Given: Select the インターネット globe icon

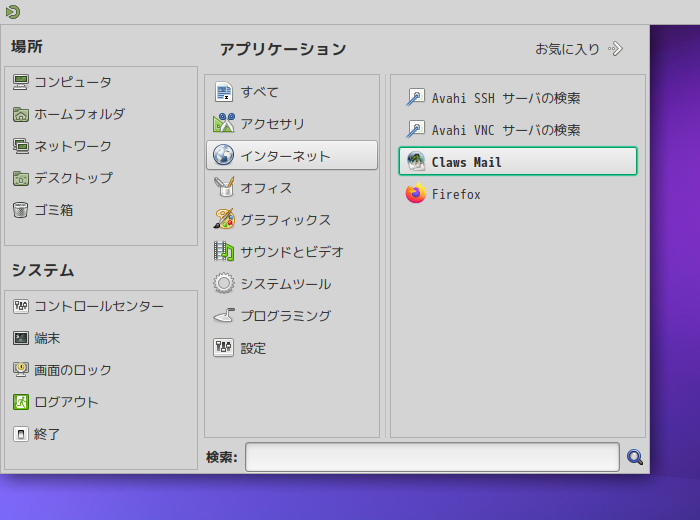Looking at the screenshot, I should pyautogui.click(x=223, y=155).
